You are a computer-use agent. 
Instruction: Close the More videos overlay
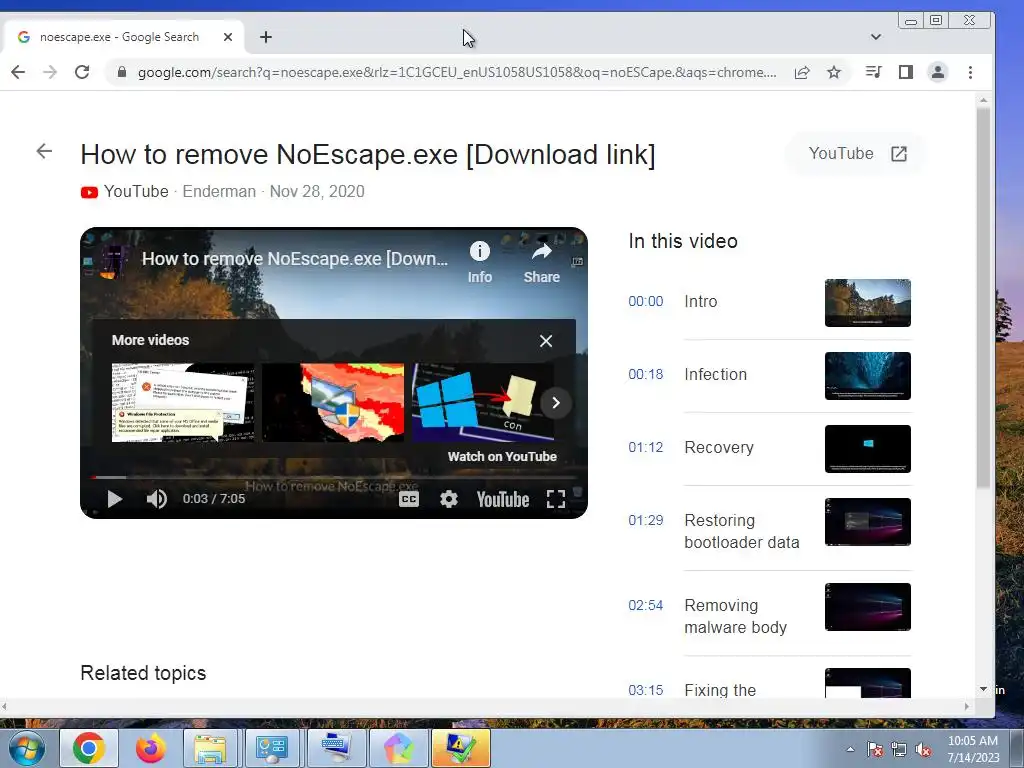pos(546,341)
